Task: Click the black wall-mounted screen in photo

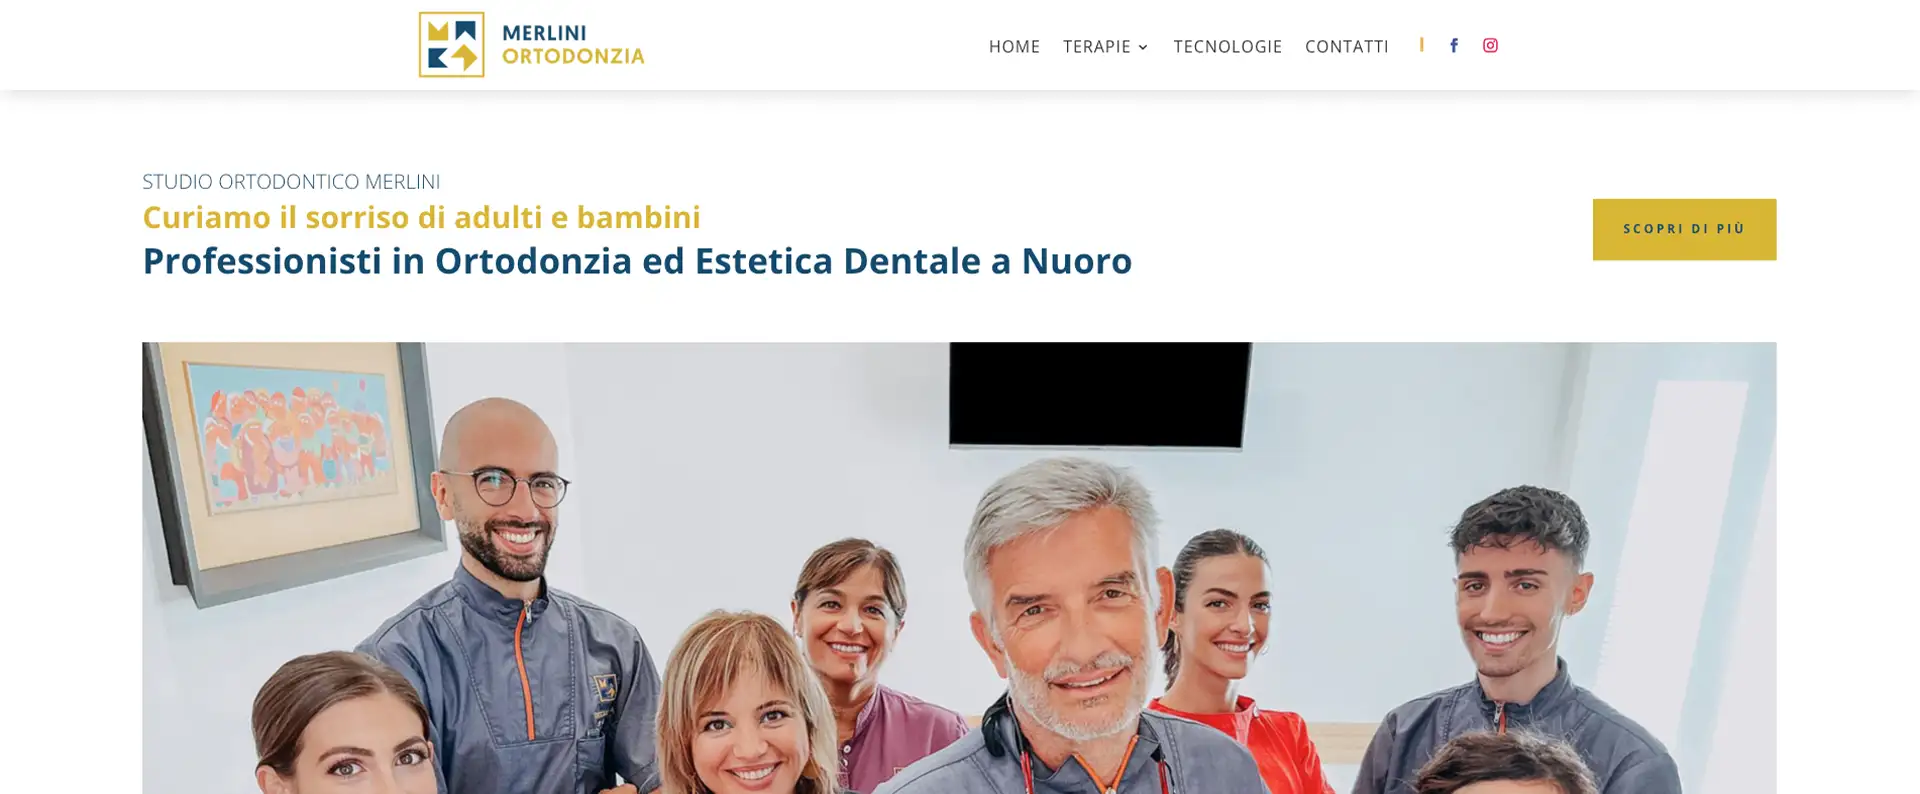Action: pyautogui.click(x=1100, y=395)
